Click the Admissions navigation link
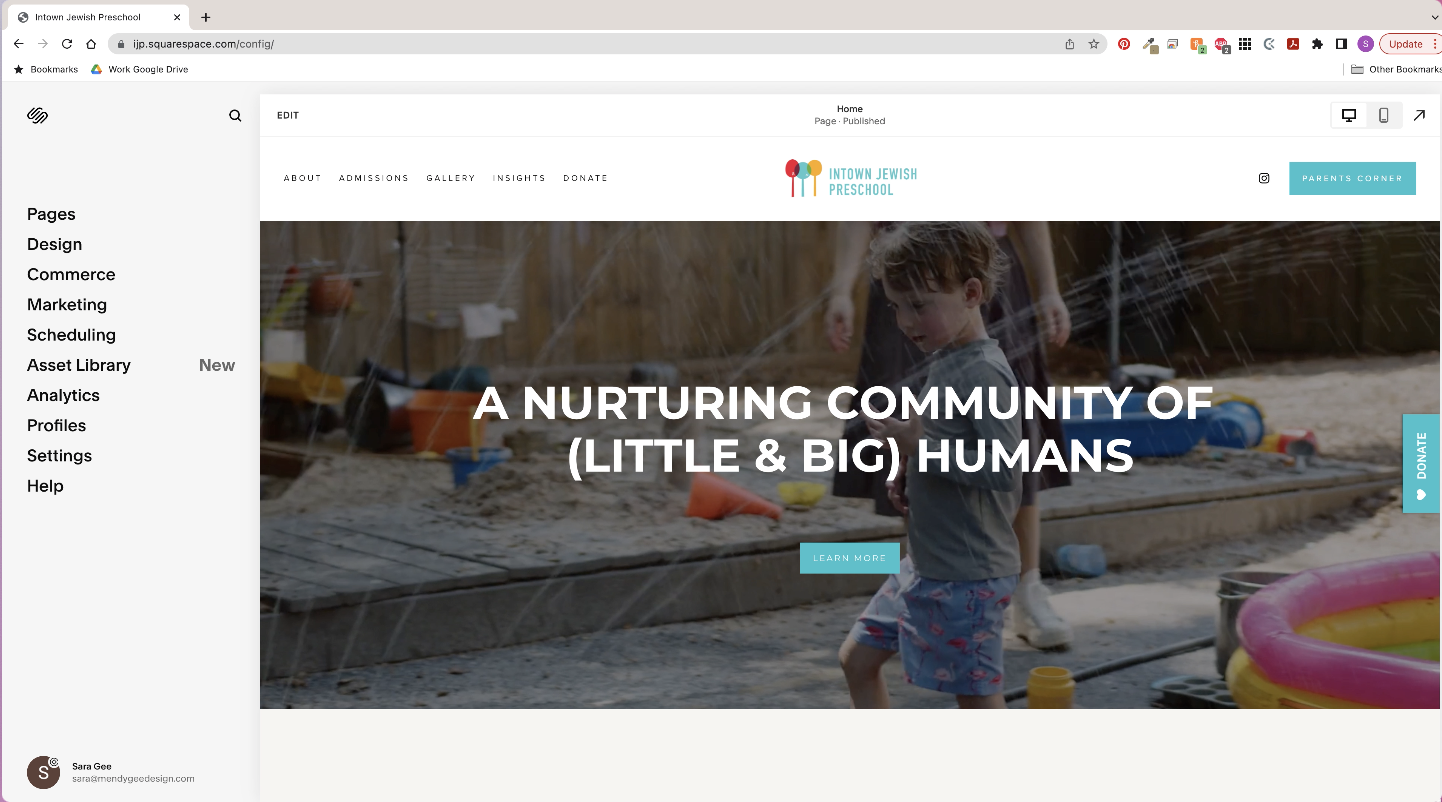 (x=374, y=178)
